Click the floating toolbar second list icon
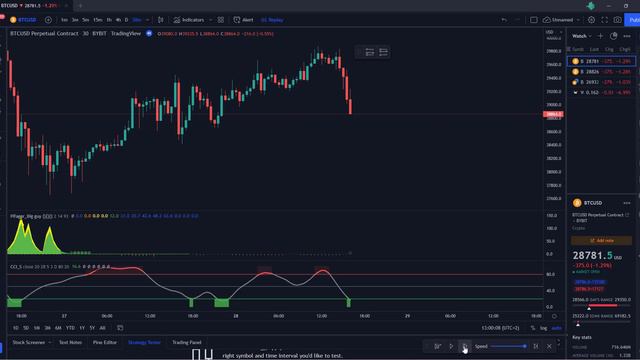Viewport: 640px width, 360px height. pyautogui.click(x=383, y=52)
